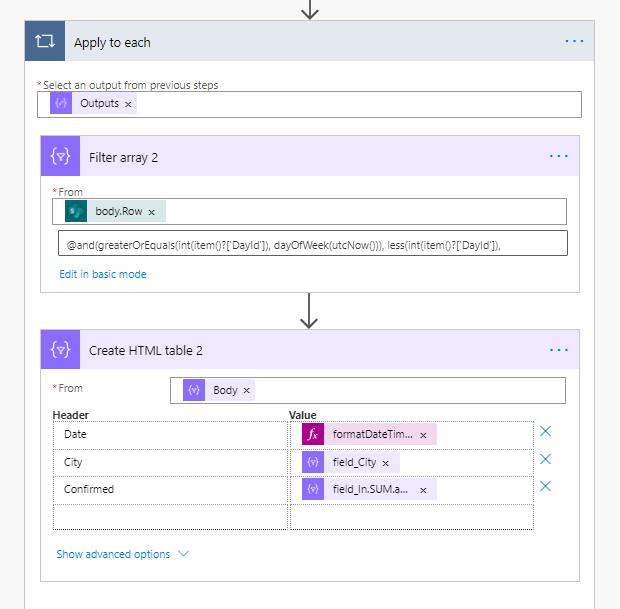Screen dimensions: 620x609
Task: Delete the Confirmed header row
Action: click(546, 486)
